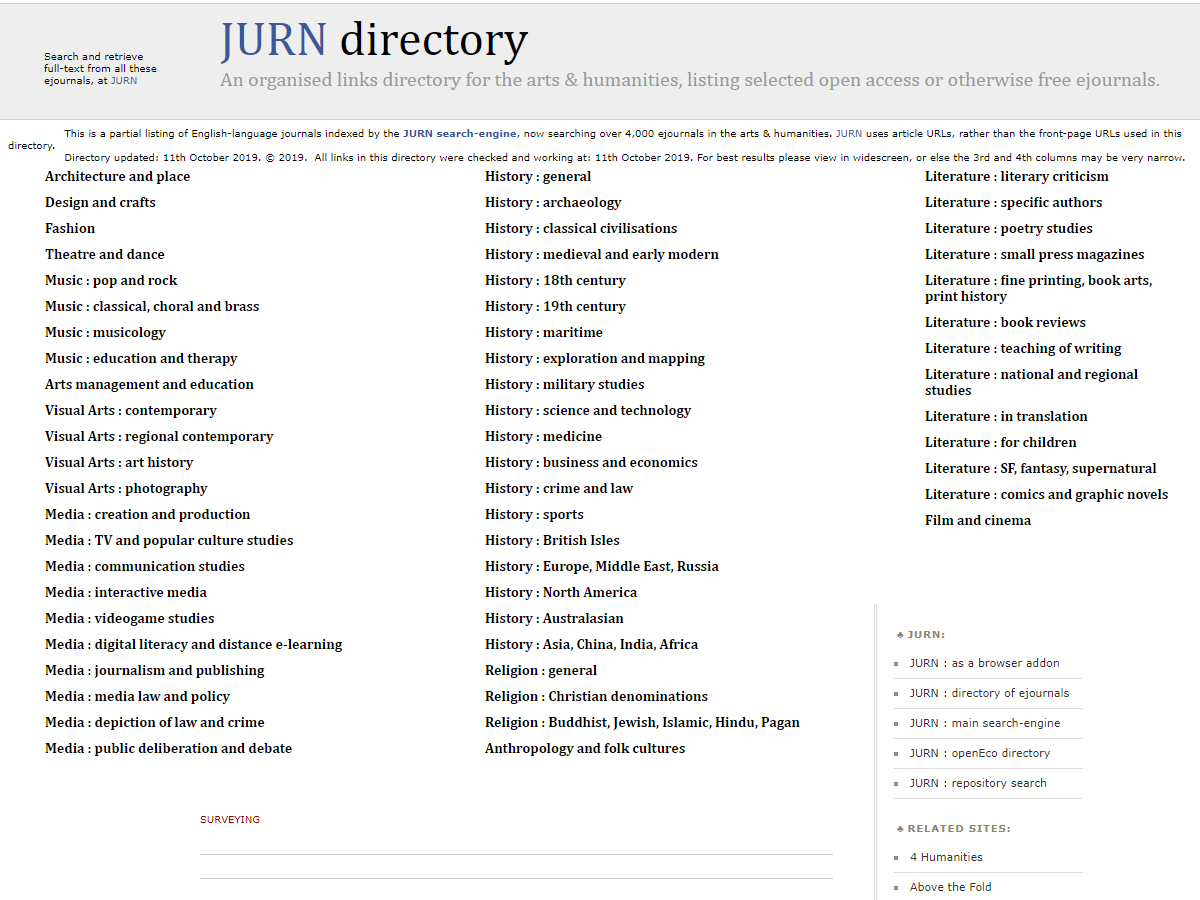Open JURN : main search-engine sidebar link
The width and height of the screenshot is (1200, 900).
click(x=983, y=723)
